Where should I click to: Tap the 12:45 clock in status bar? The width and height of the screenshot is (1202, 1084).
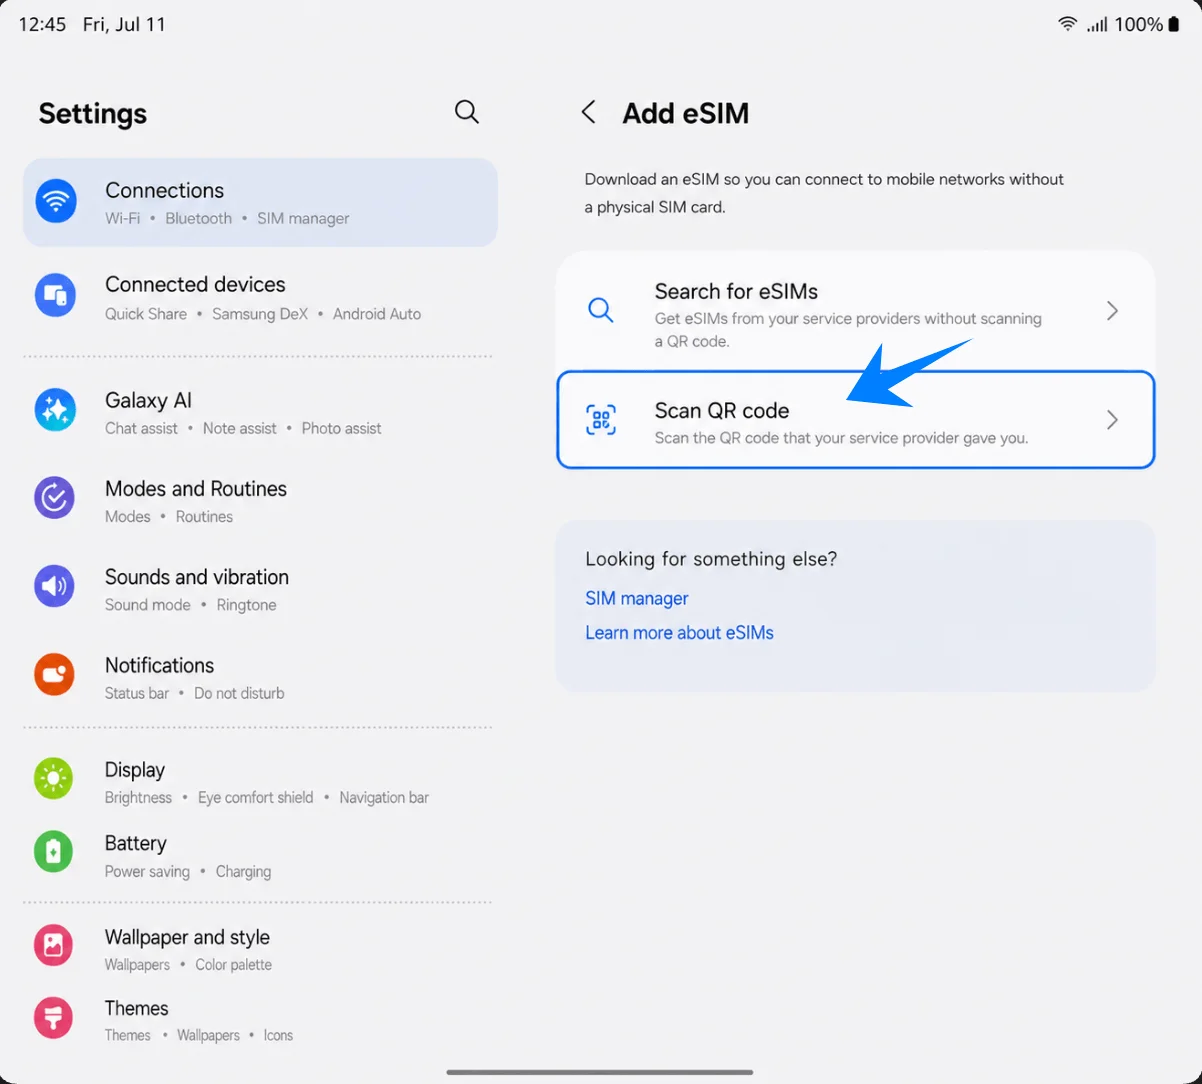click(x=42, y=24)
